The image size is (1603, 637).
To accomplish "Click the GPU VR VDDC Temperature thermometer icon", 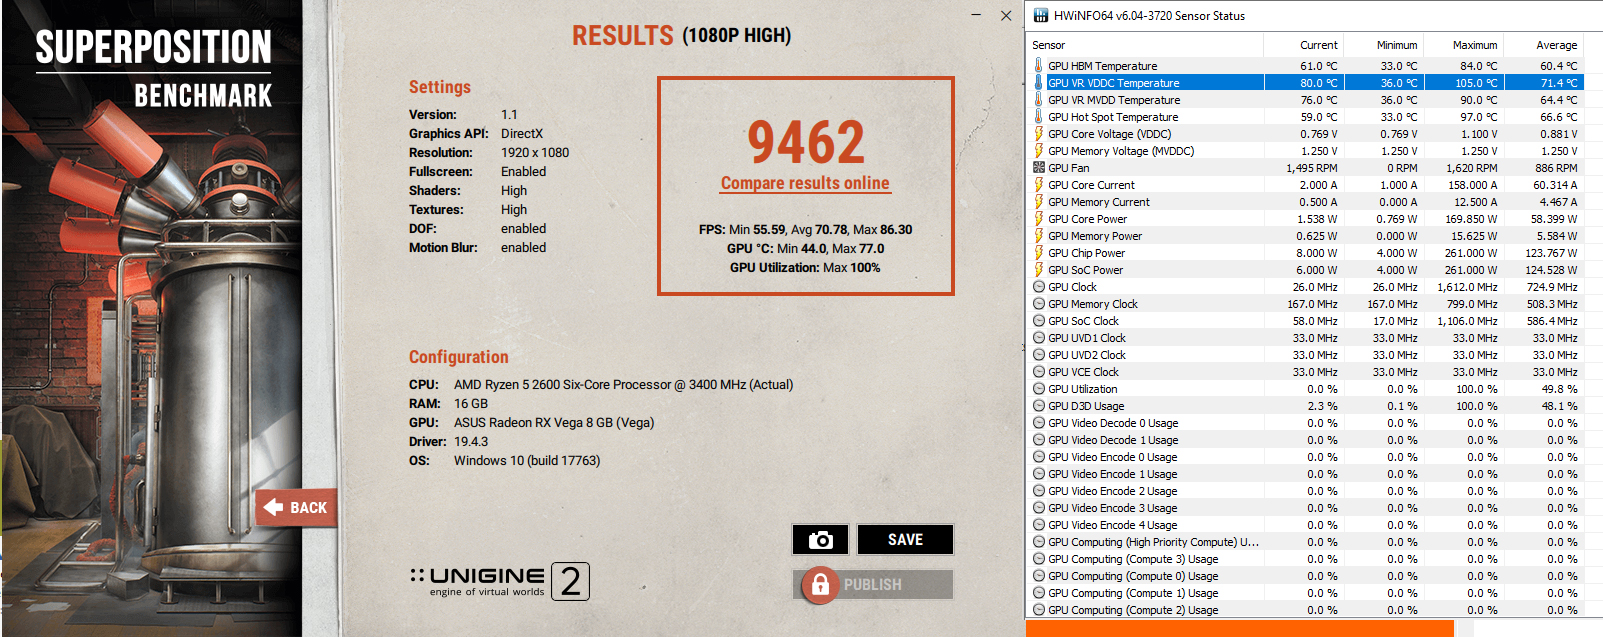I will 1038,82.
